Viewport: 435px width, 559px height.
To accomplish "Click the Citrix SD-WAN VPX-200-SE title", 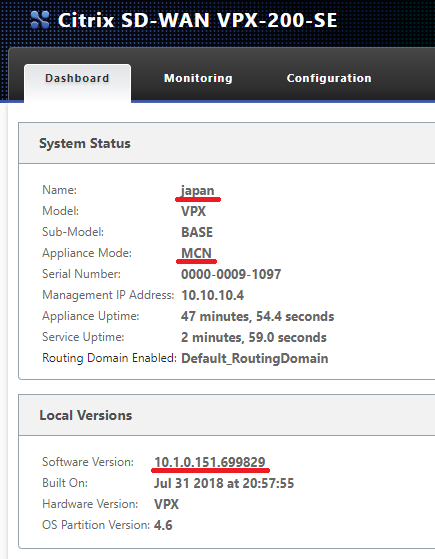I will (197, 20).
